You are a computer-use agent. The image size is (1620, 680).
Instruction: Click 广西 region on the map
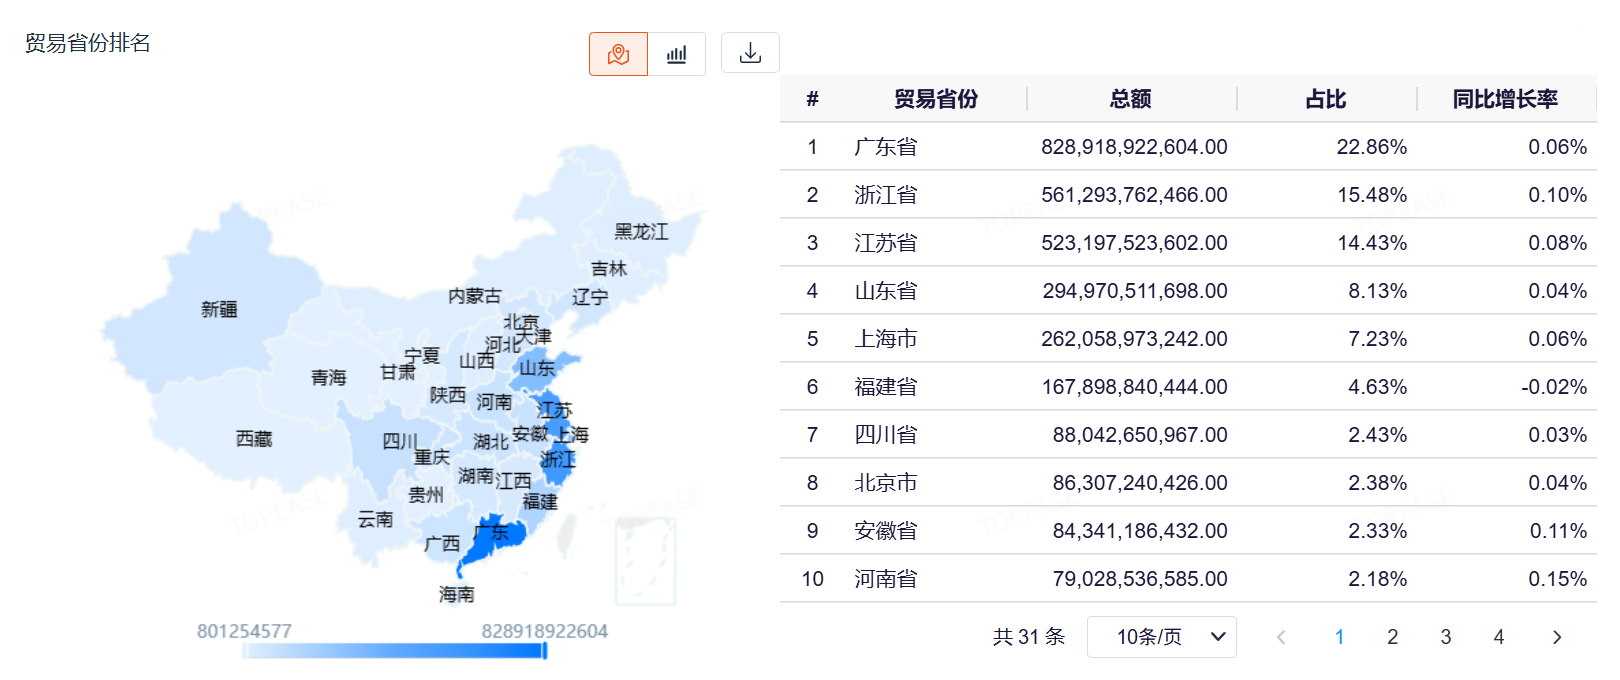pyautogui.click(x=442, y=543)
